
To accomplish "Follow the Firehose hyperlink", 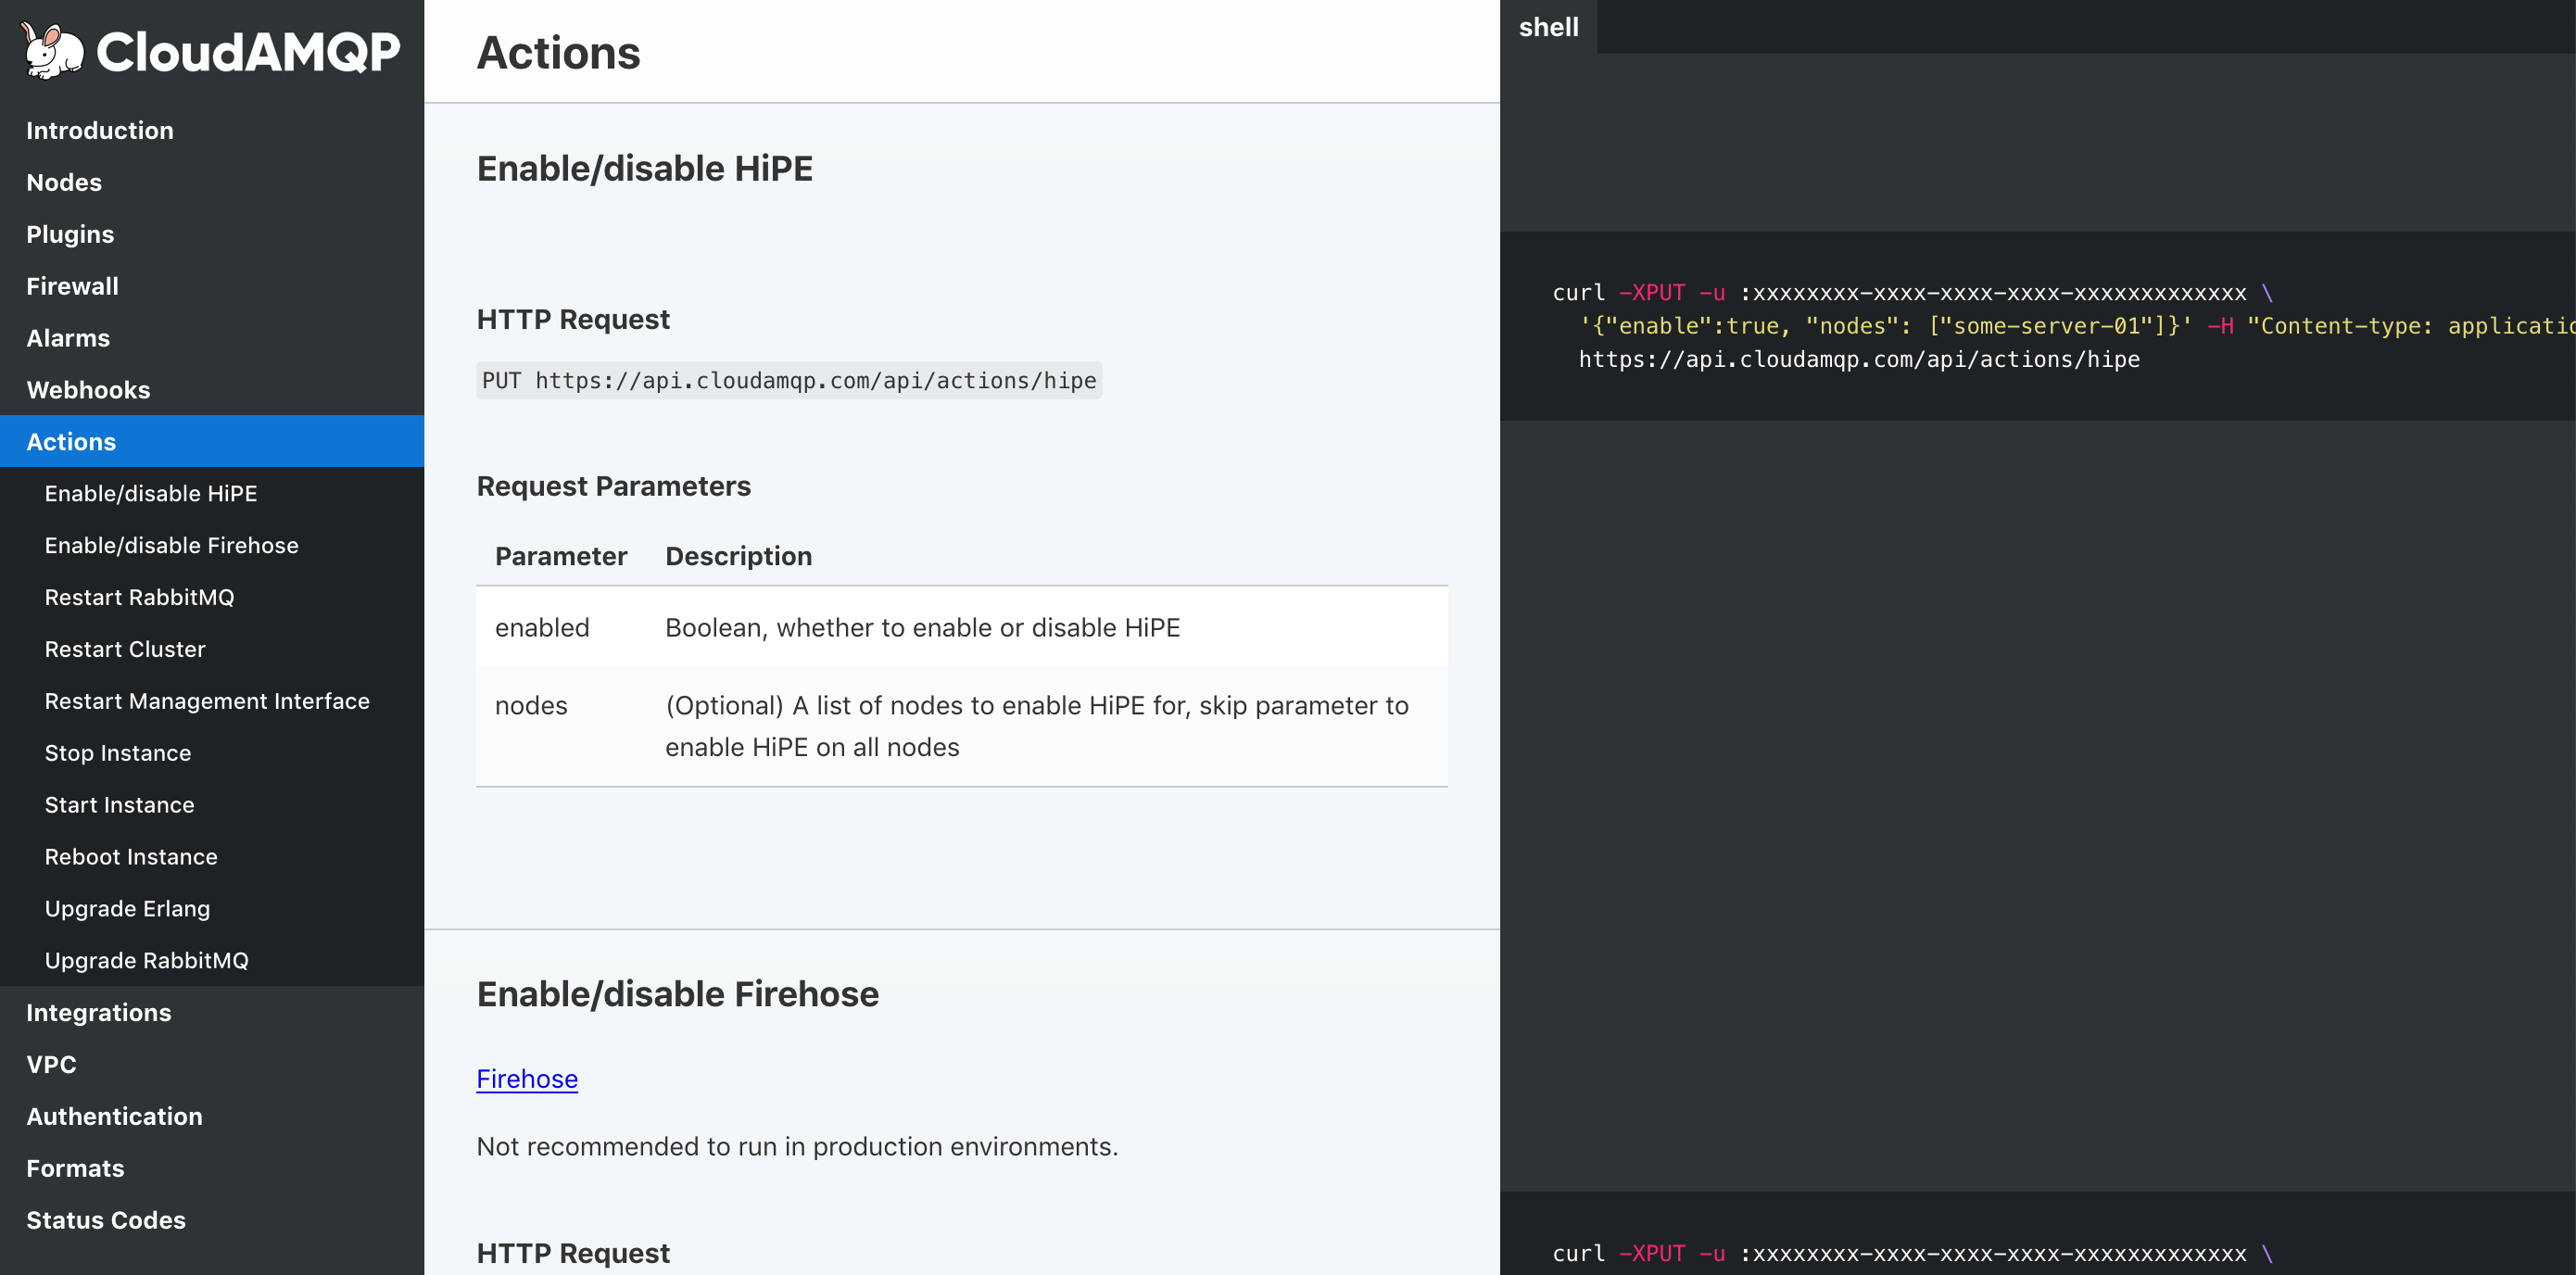I will [x=527, y=1079].
